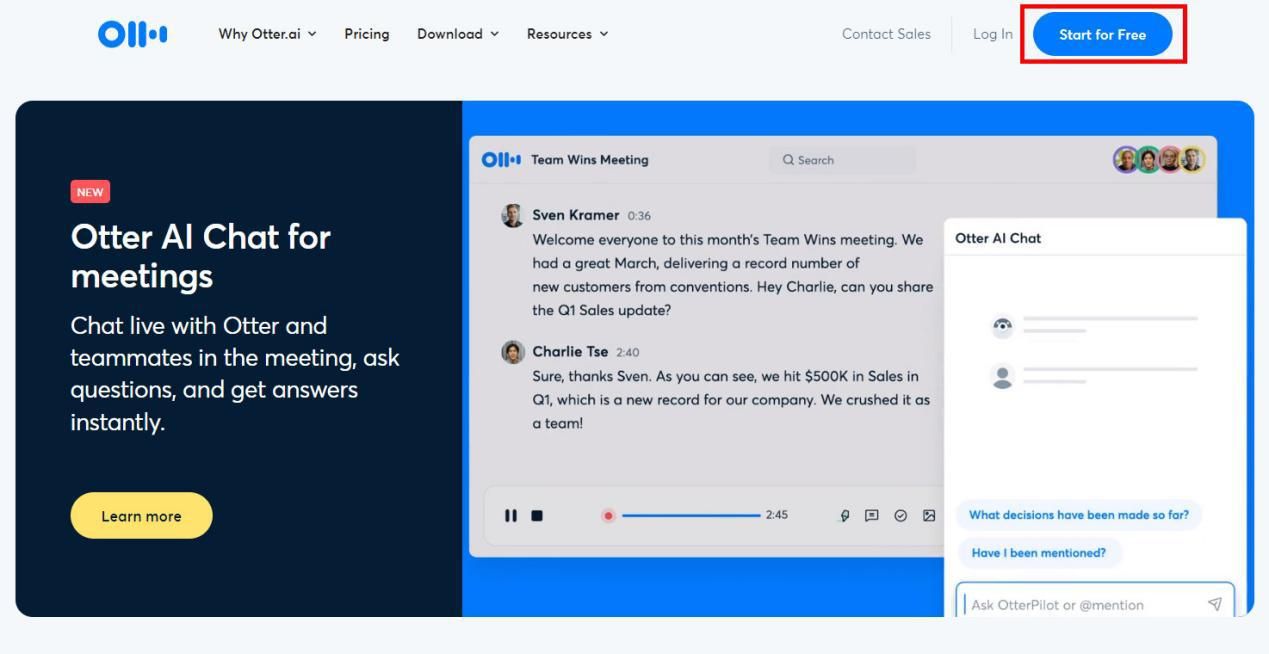Click the send arrow in the chat box
Viewport: 1269px width, 654px height.
click(1215, 604)
